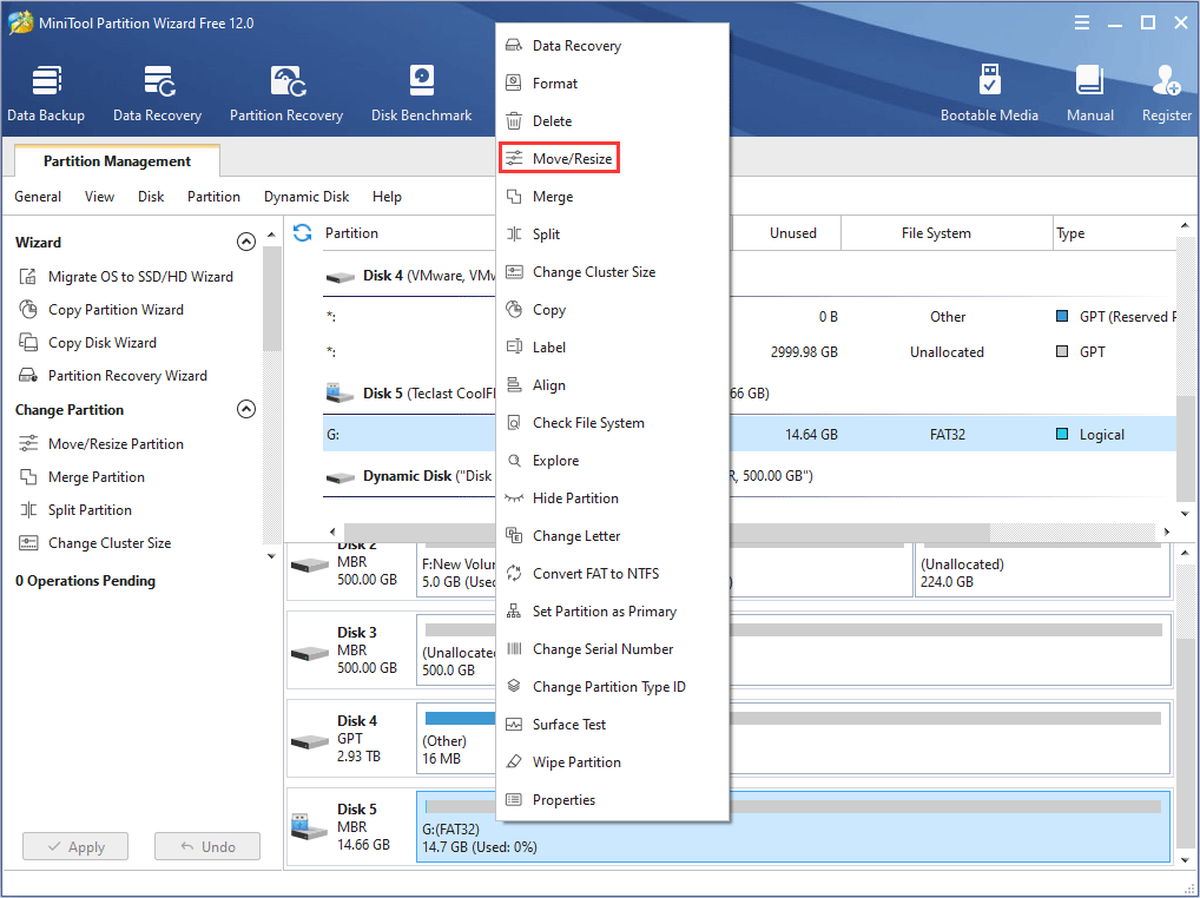
Task: Click the Undo button
Action: pos(207,847)
